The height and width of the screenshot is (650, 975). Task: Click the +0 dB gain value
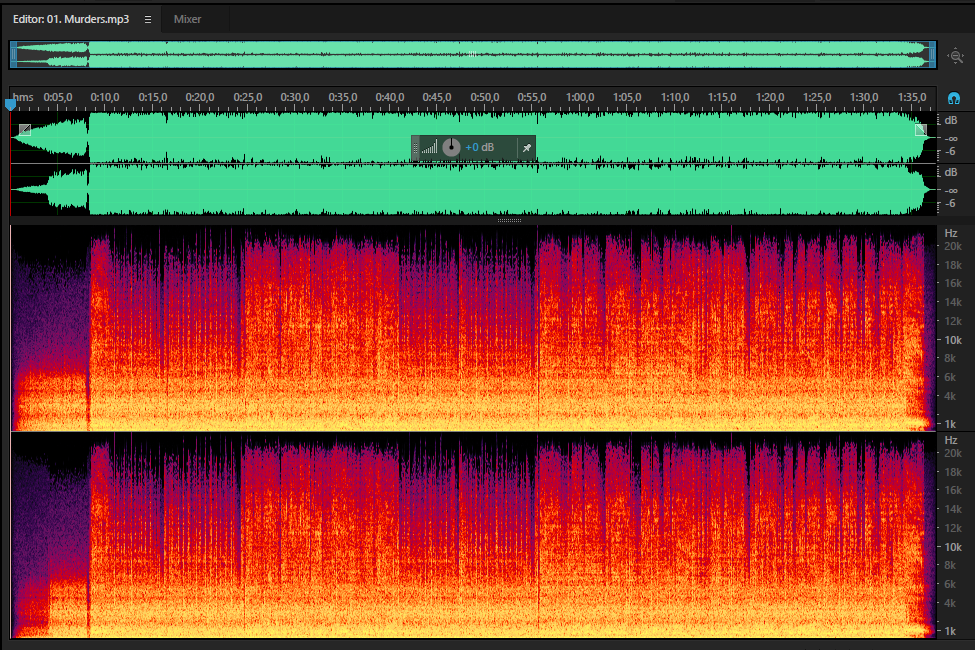(x=479, y=147)
